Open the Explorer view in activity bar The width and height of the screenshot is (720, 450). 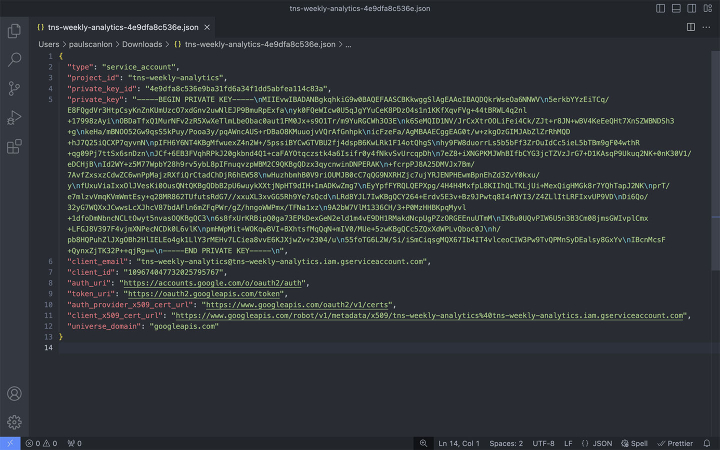(14, 31)
